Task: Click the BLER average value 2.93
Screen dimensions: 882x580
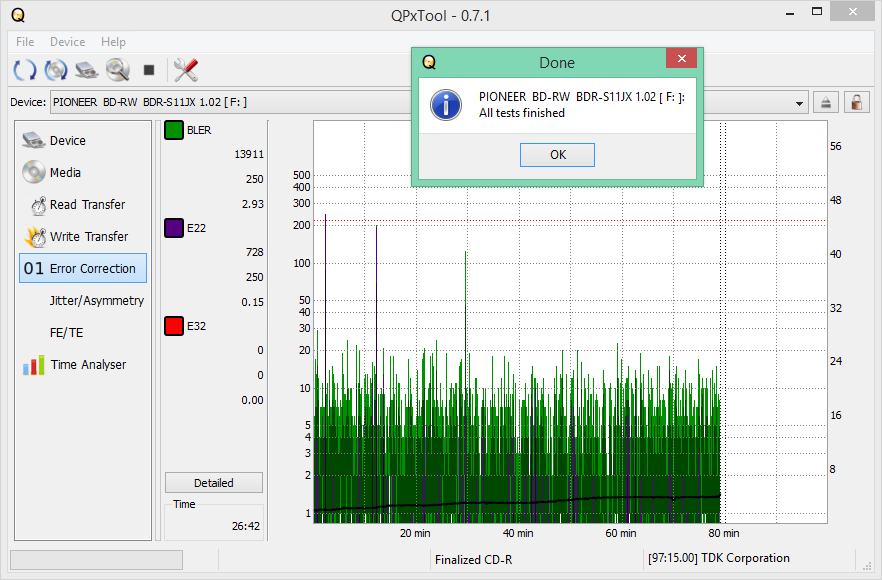Action: [x=253, y=204]
